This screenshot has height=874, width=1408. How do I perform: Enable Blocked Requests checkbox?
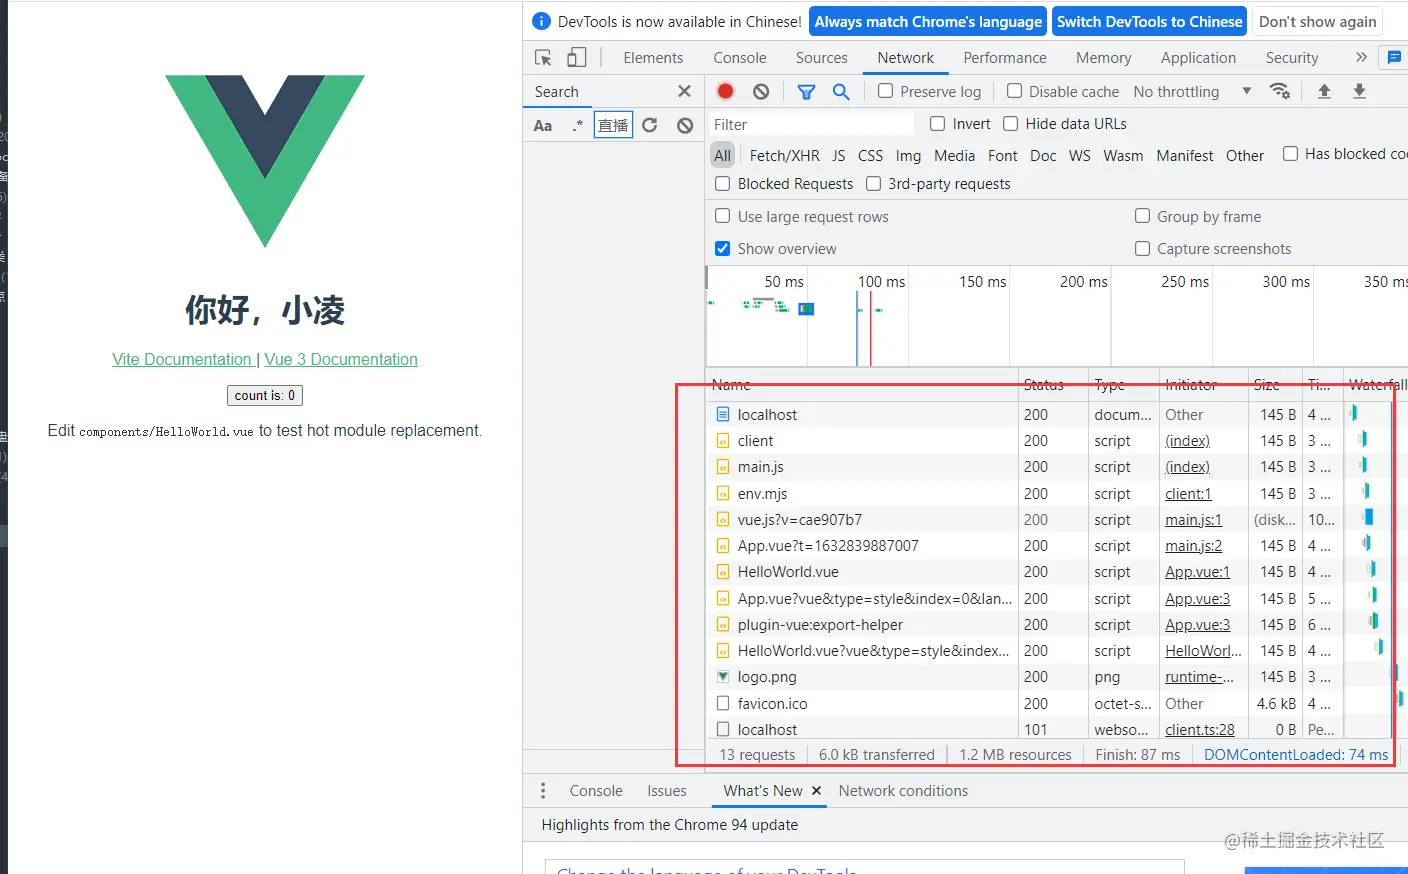pos(723,184)
